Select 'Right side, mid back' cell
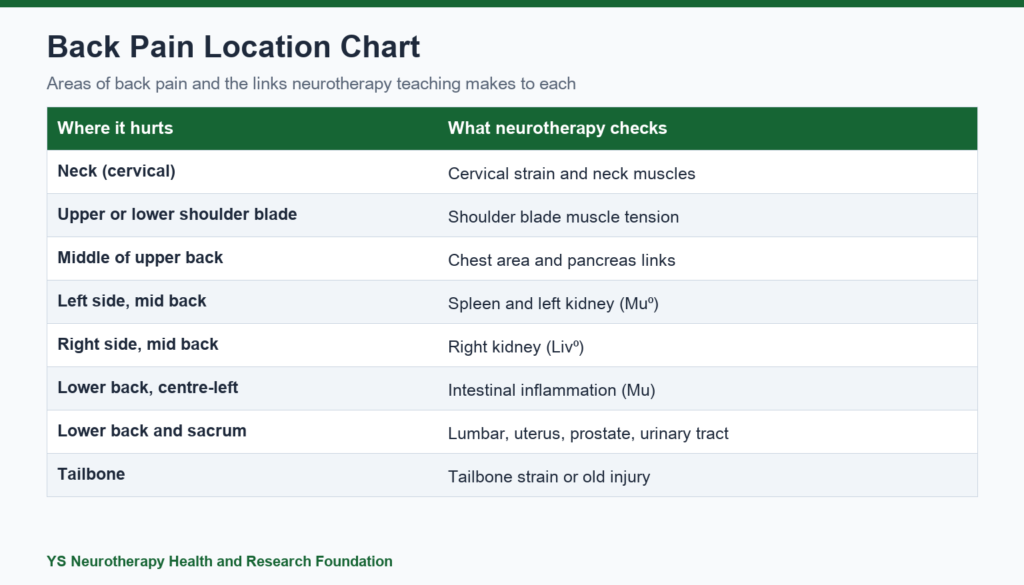 (137, 344)
